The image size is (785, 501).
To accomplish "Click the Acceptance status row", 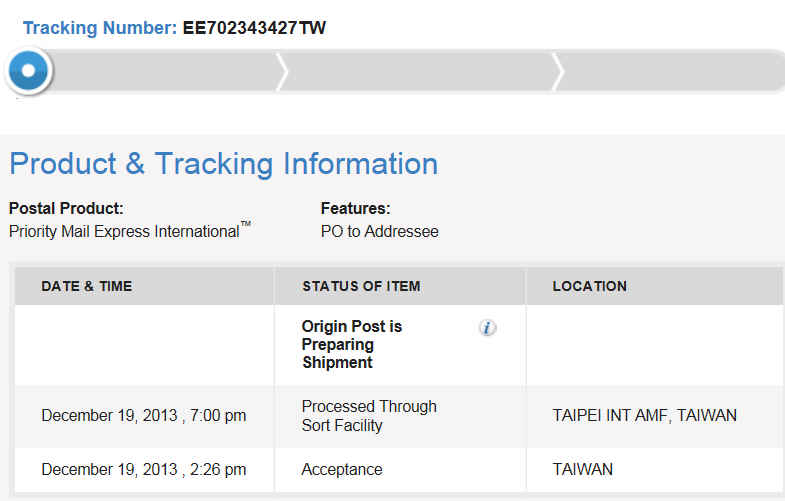I will [x=342, y=469].
